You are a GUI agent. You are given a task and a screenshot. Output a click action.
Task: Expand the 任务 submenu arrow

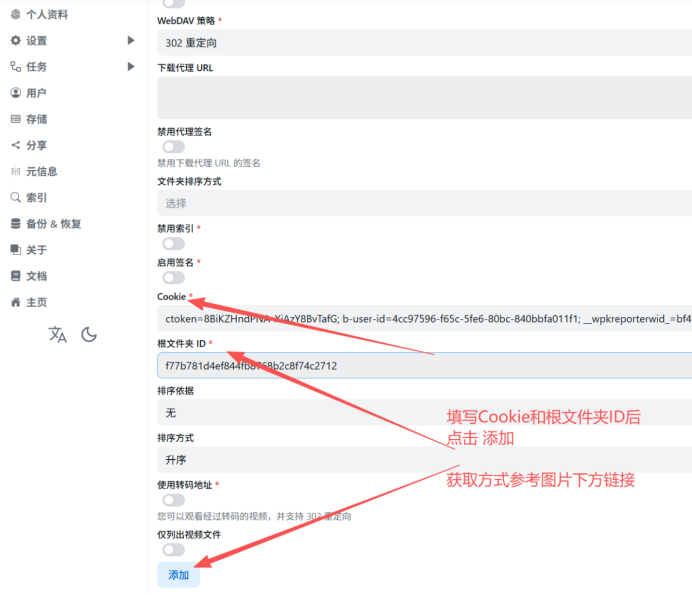pos(131,67)
